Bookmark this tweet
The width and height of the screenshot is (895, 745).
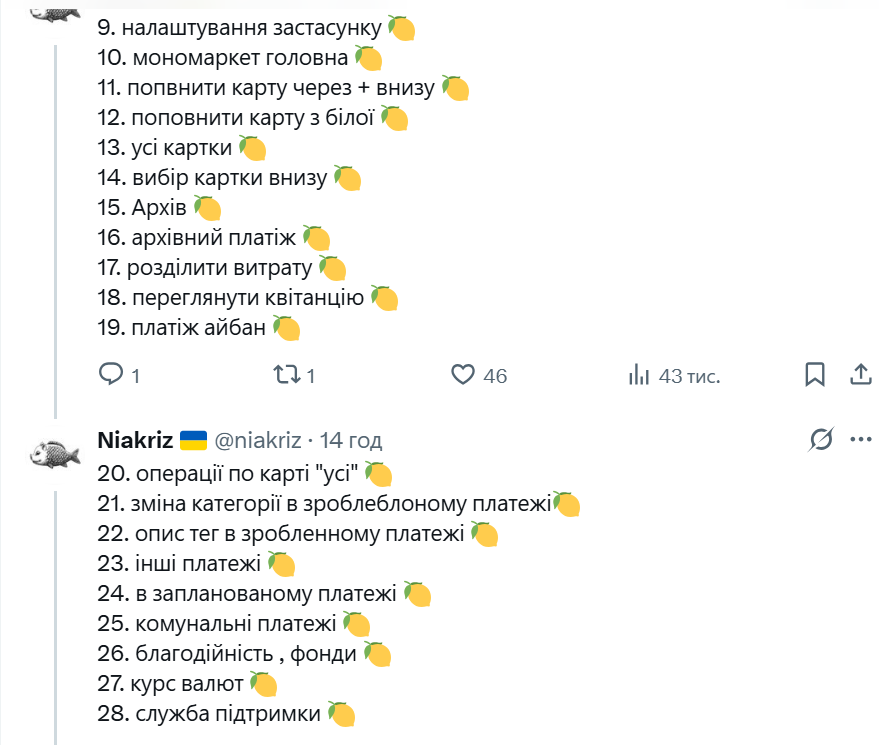(x=815, y=375)
